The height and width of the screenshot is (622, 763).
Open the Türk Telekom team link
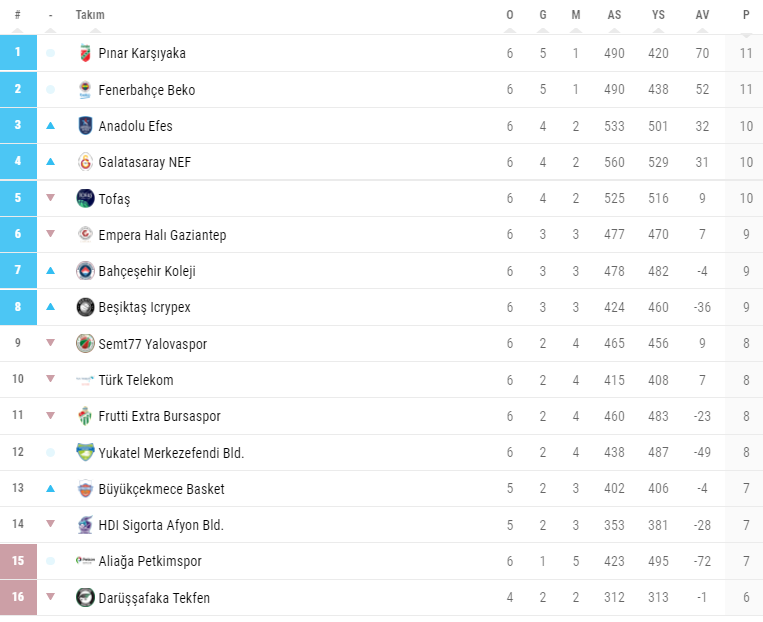tap(136, 380)
